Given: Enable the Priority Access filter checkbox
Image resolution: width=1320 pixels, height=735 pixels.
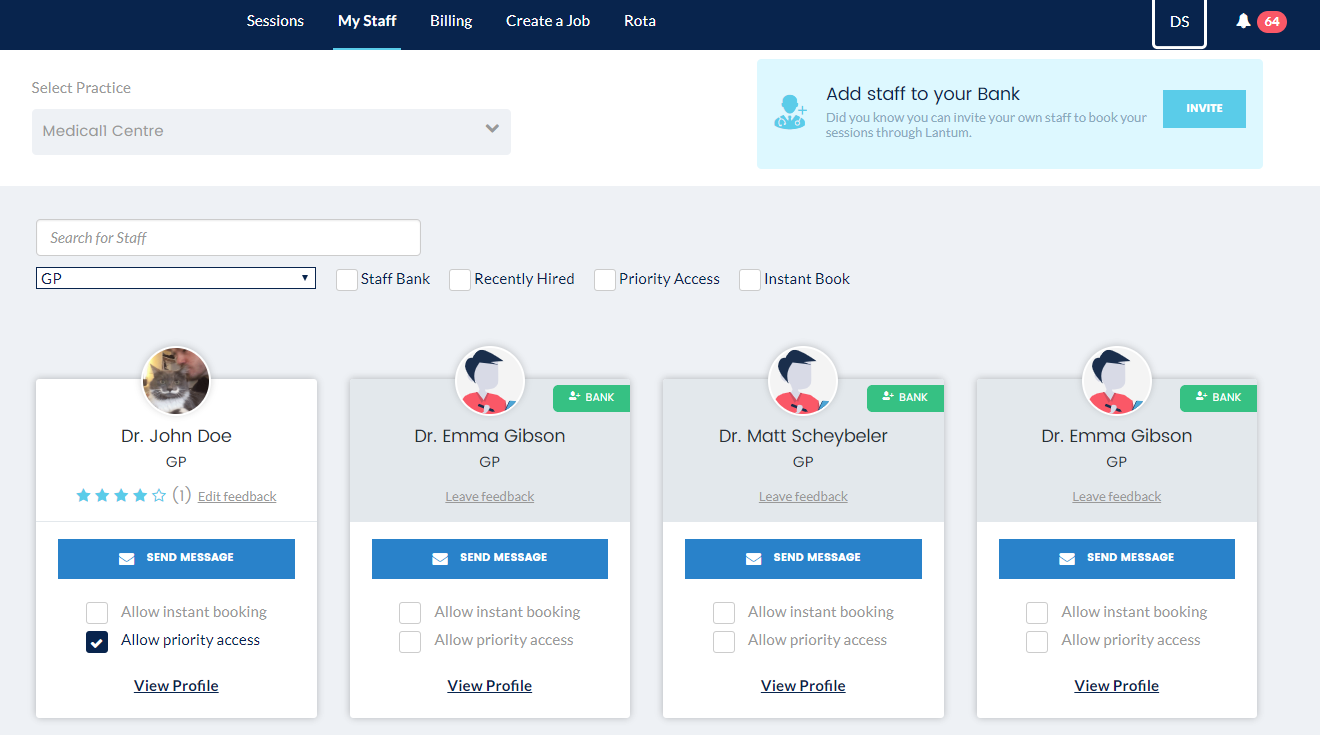Looking at the screenshot, I should click(x=605, y=280).
